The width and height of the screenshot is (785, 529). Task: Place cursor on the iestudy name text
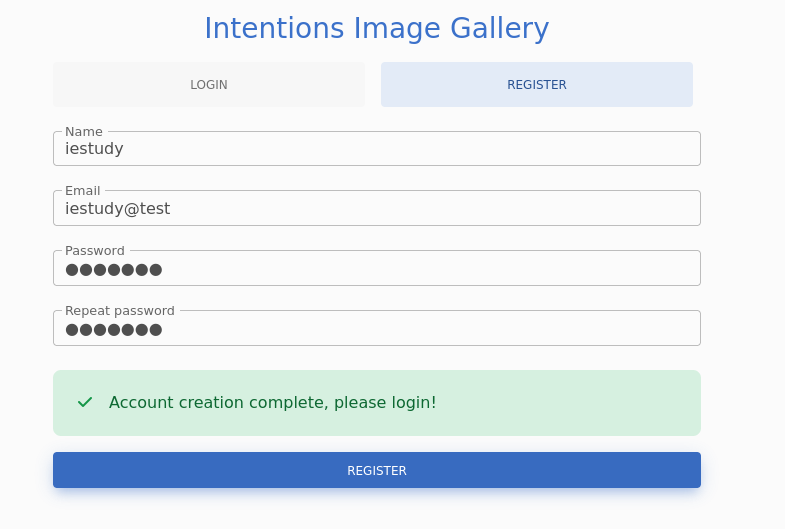pyautogui.click(x=94, y=149)
